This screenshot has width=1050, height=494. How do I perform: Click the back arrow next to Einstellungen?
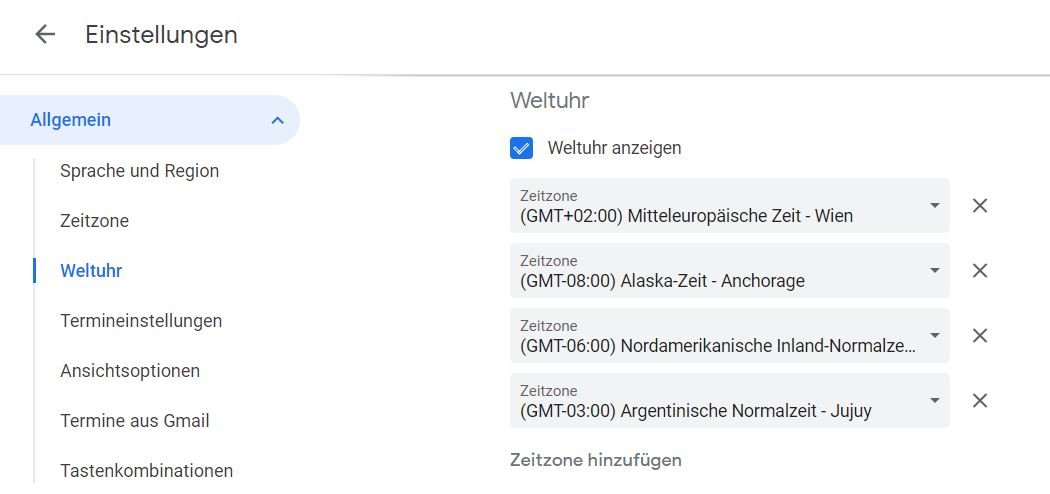point(45,34)
